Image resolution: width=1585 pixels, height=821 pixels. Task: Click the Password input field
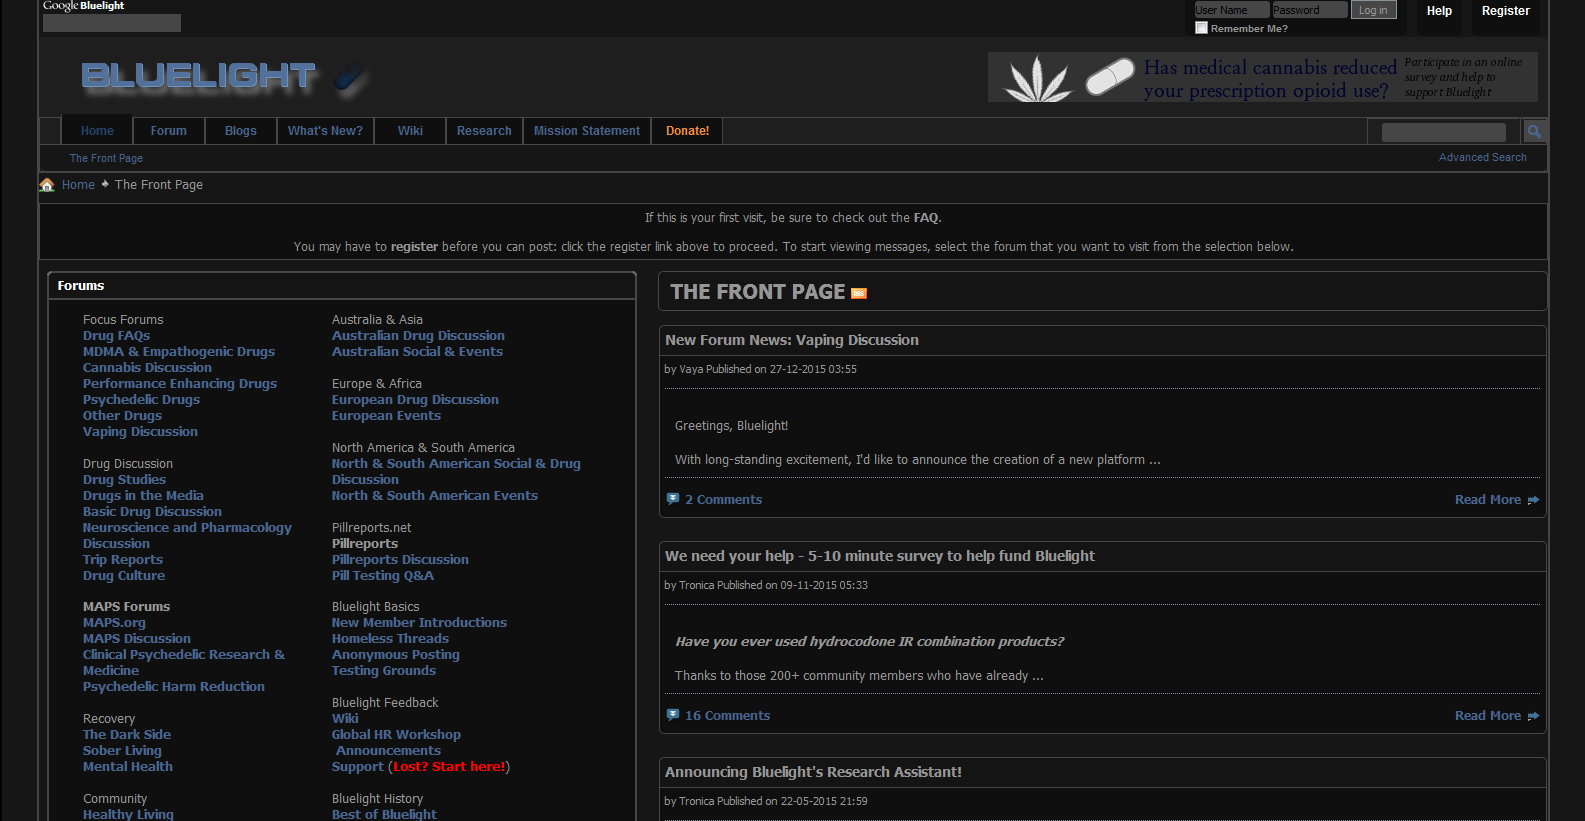pos(1309,10)
